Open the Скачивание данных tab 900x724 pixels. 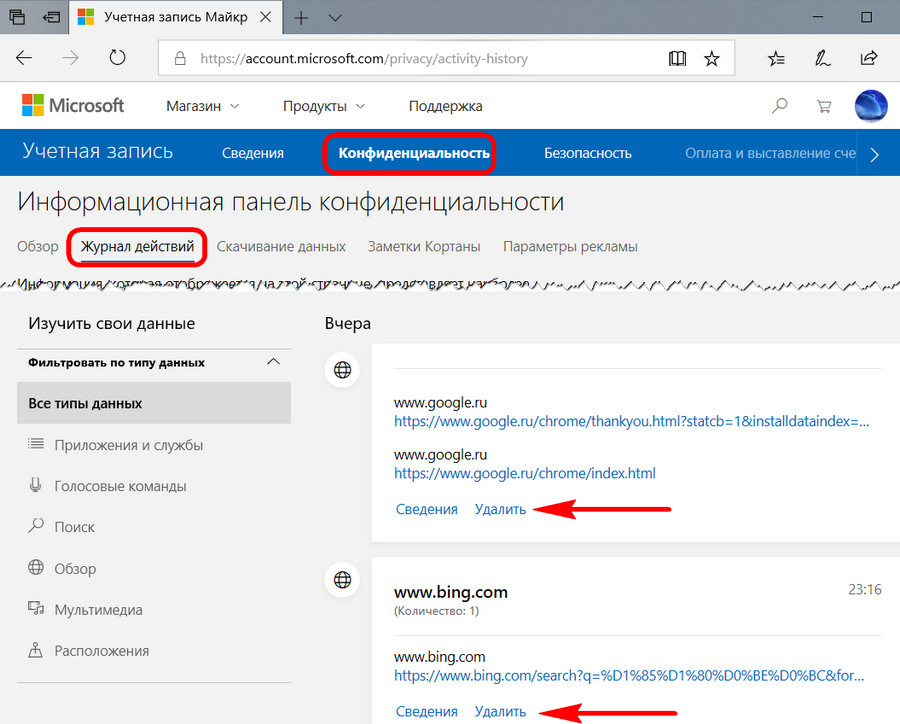pos(281,246)
